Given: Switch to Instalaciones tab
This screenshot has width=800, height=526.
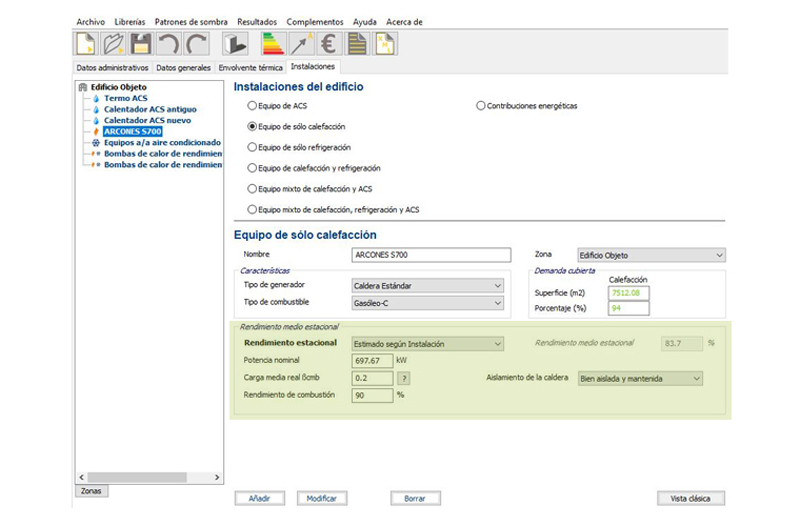Looking at the screenshot, I should tap(313, 67).
